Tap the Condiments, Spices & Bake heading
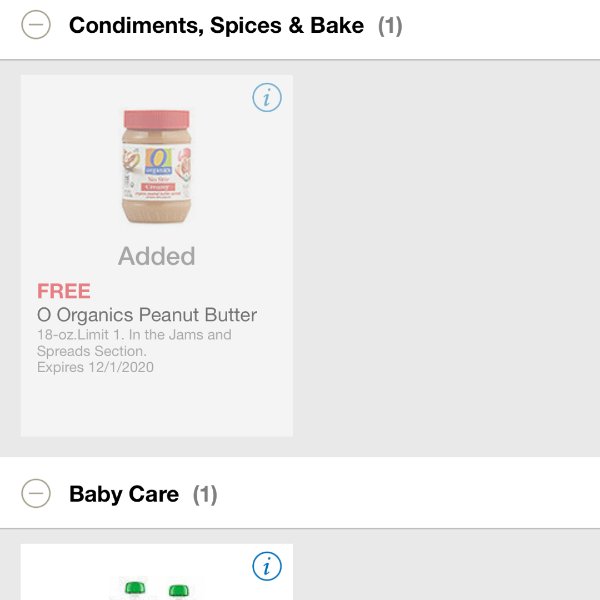 coord(216,25)
